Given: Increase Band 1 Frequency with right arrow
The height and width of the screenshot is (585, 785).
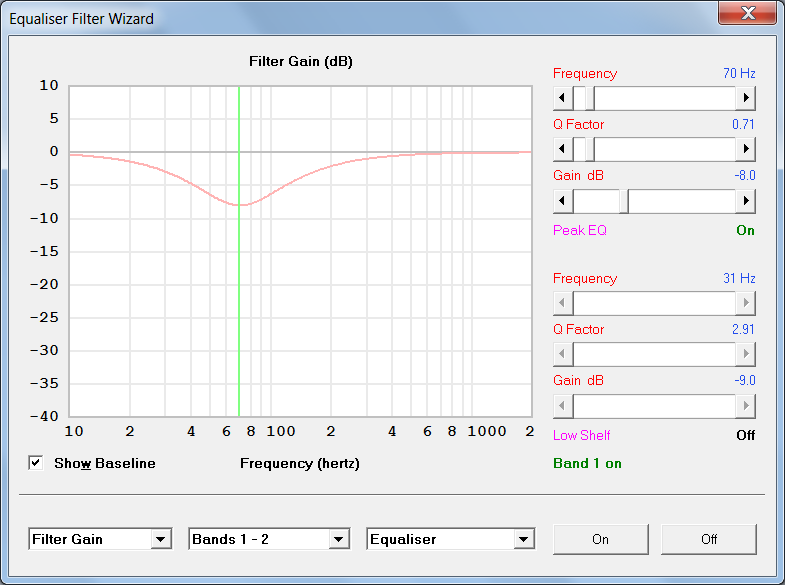Looking at the screenshot, I should click(x=745, y=98).
